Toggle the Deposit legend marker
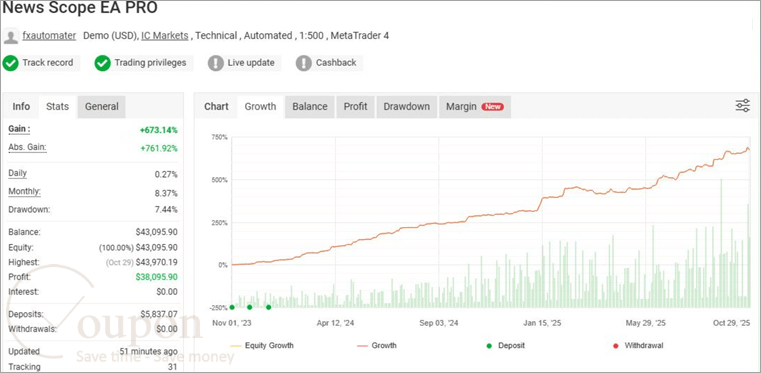The image size is (761, 373). (x=505, y=346)
